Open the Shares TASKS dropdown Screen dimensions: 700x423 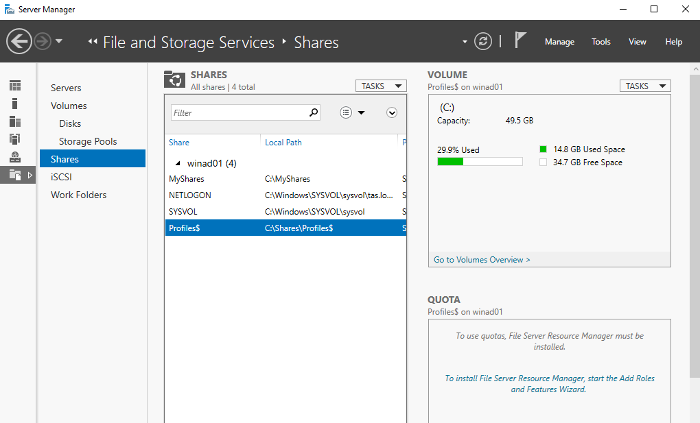tap(380, 86)
